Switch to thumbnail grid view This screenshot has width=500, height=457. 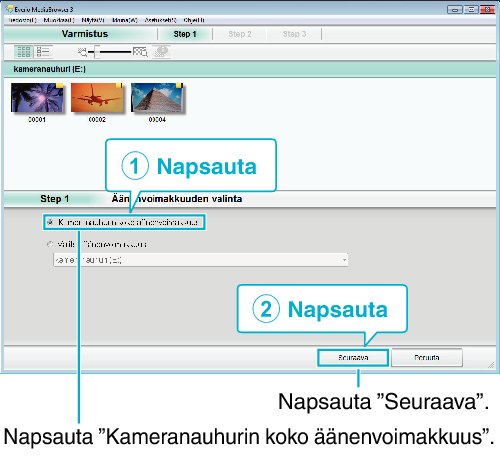pyautogui.click(x=24, y=52)
